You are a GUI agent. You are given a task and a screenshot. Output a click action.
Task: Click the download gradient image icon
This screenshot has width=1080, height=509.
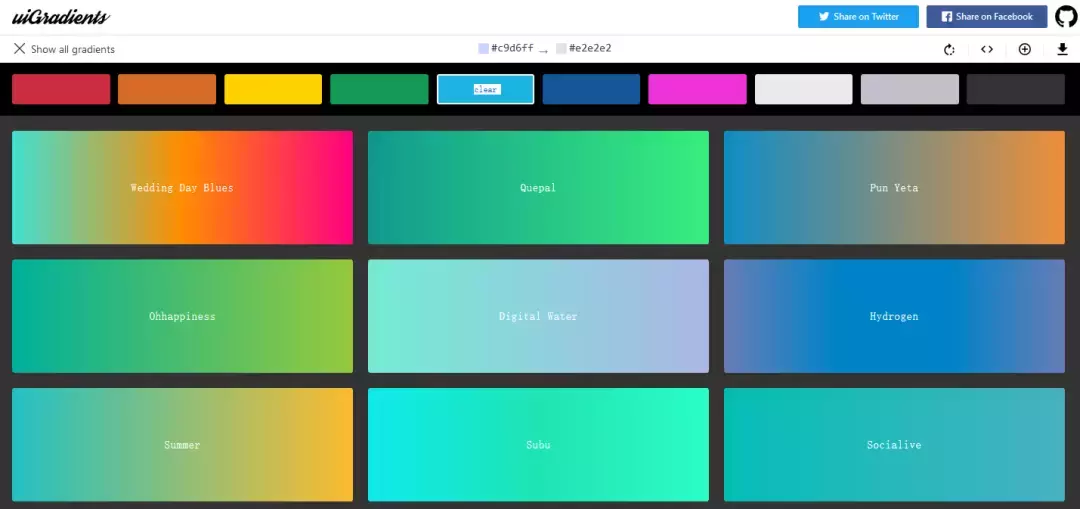[x=1063, y=50]
